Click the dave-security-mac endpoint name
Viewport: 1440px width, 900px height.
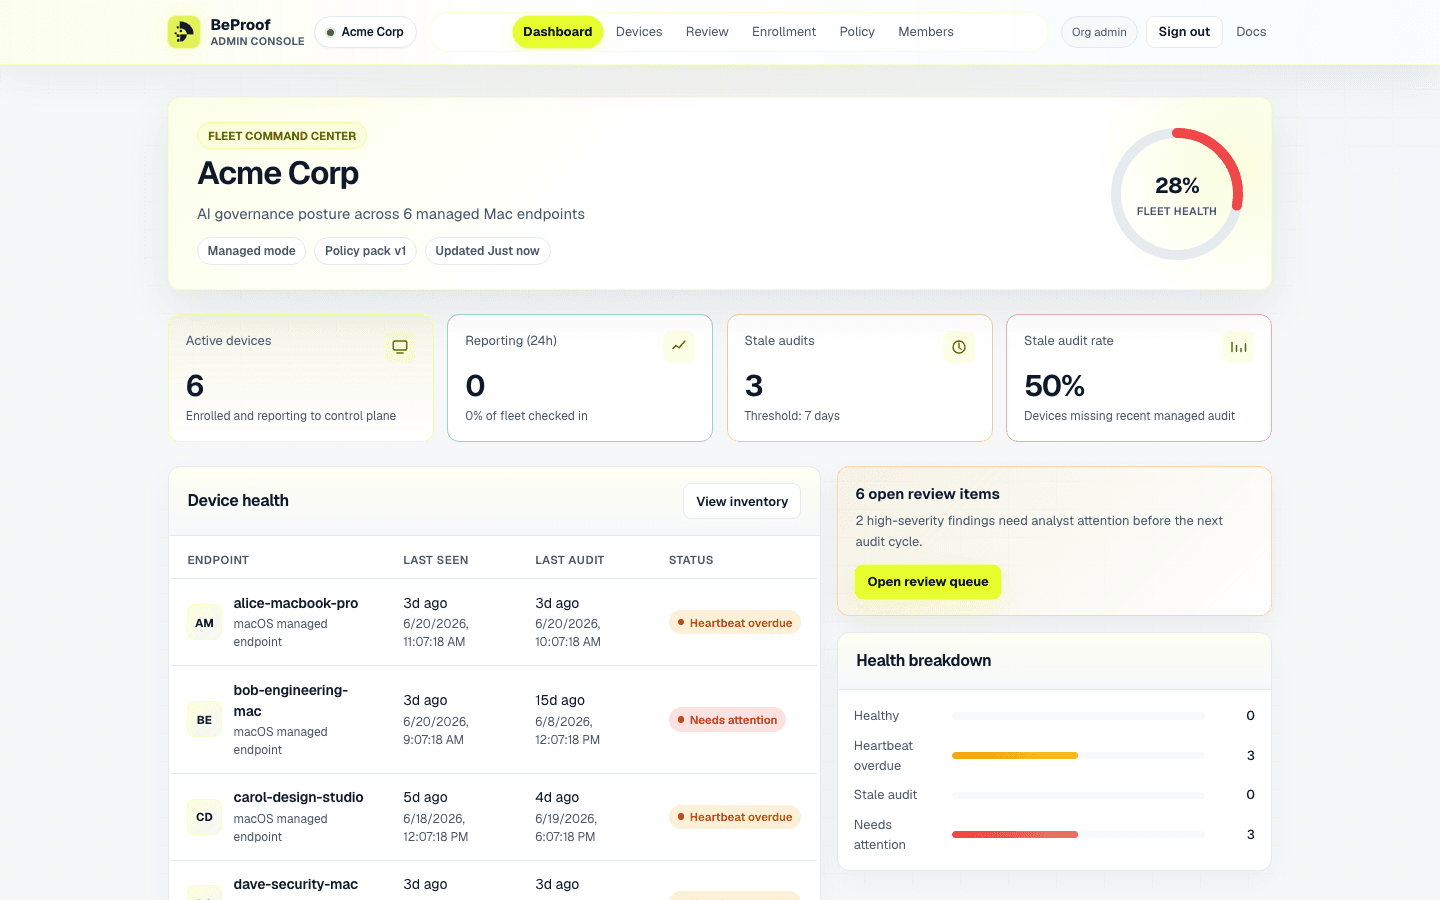pyautogui.click(x=295, y=884)
